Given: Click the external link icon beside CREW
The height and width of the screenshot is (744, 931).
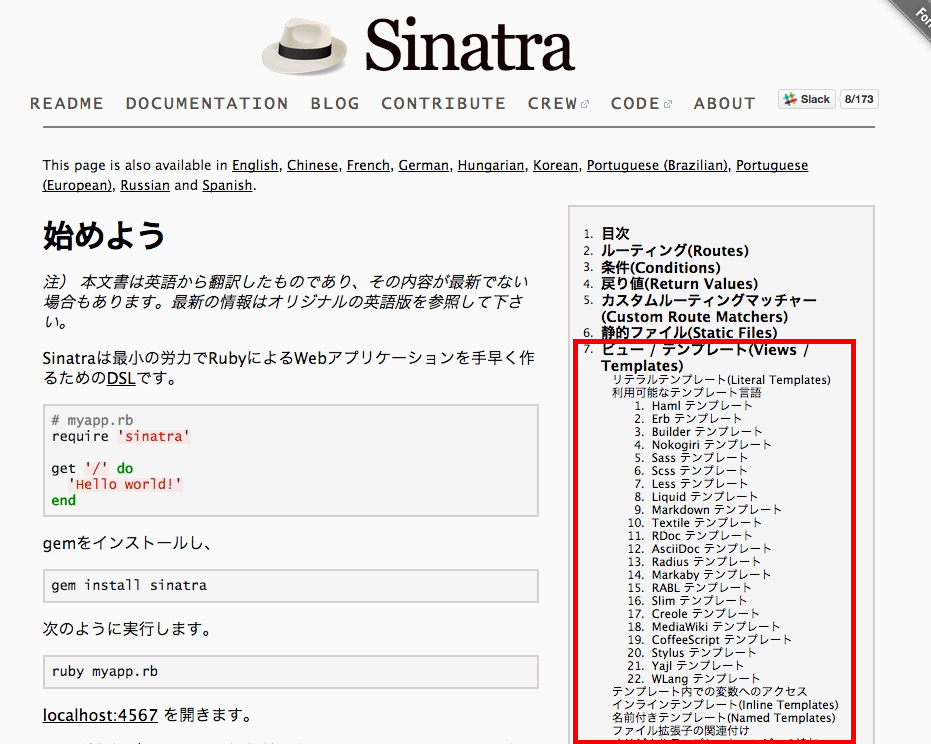Looking at the screenshot, I should (585, 105).
